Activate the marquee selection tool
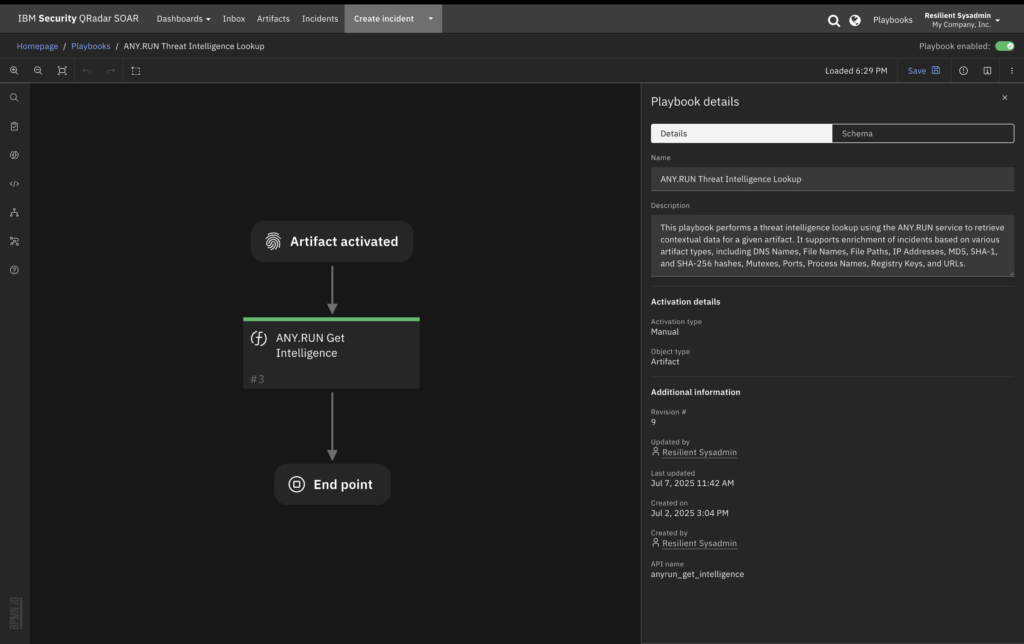Image resolution: width=1024 pixels, height=644 pixels. (136, 71)
